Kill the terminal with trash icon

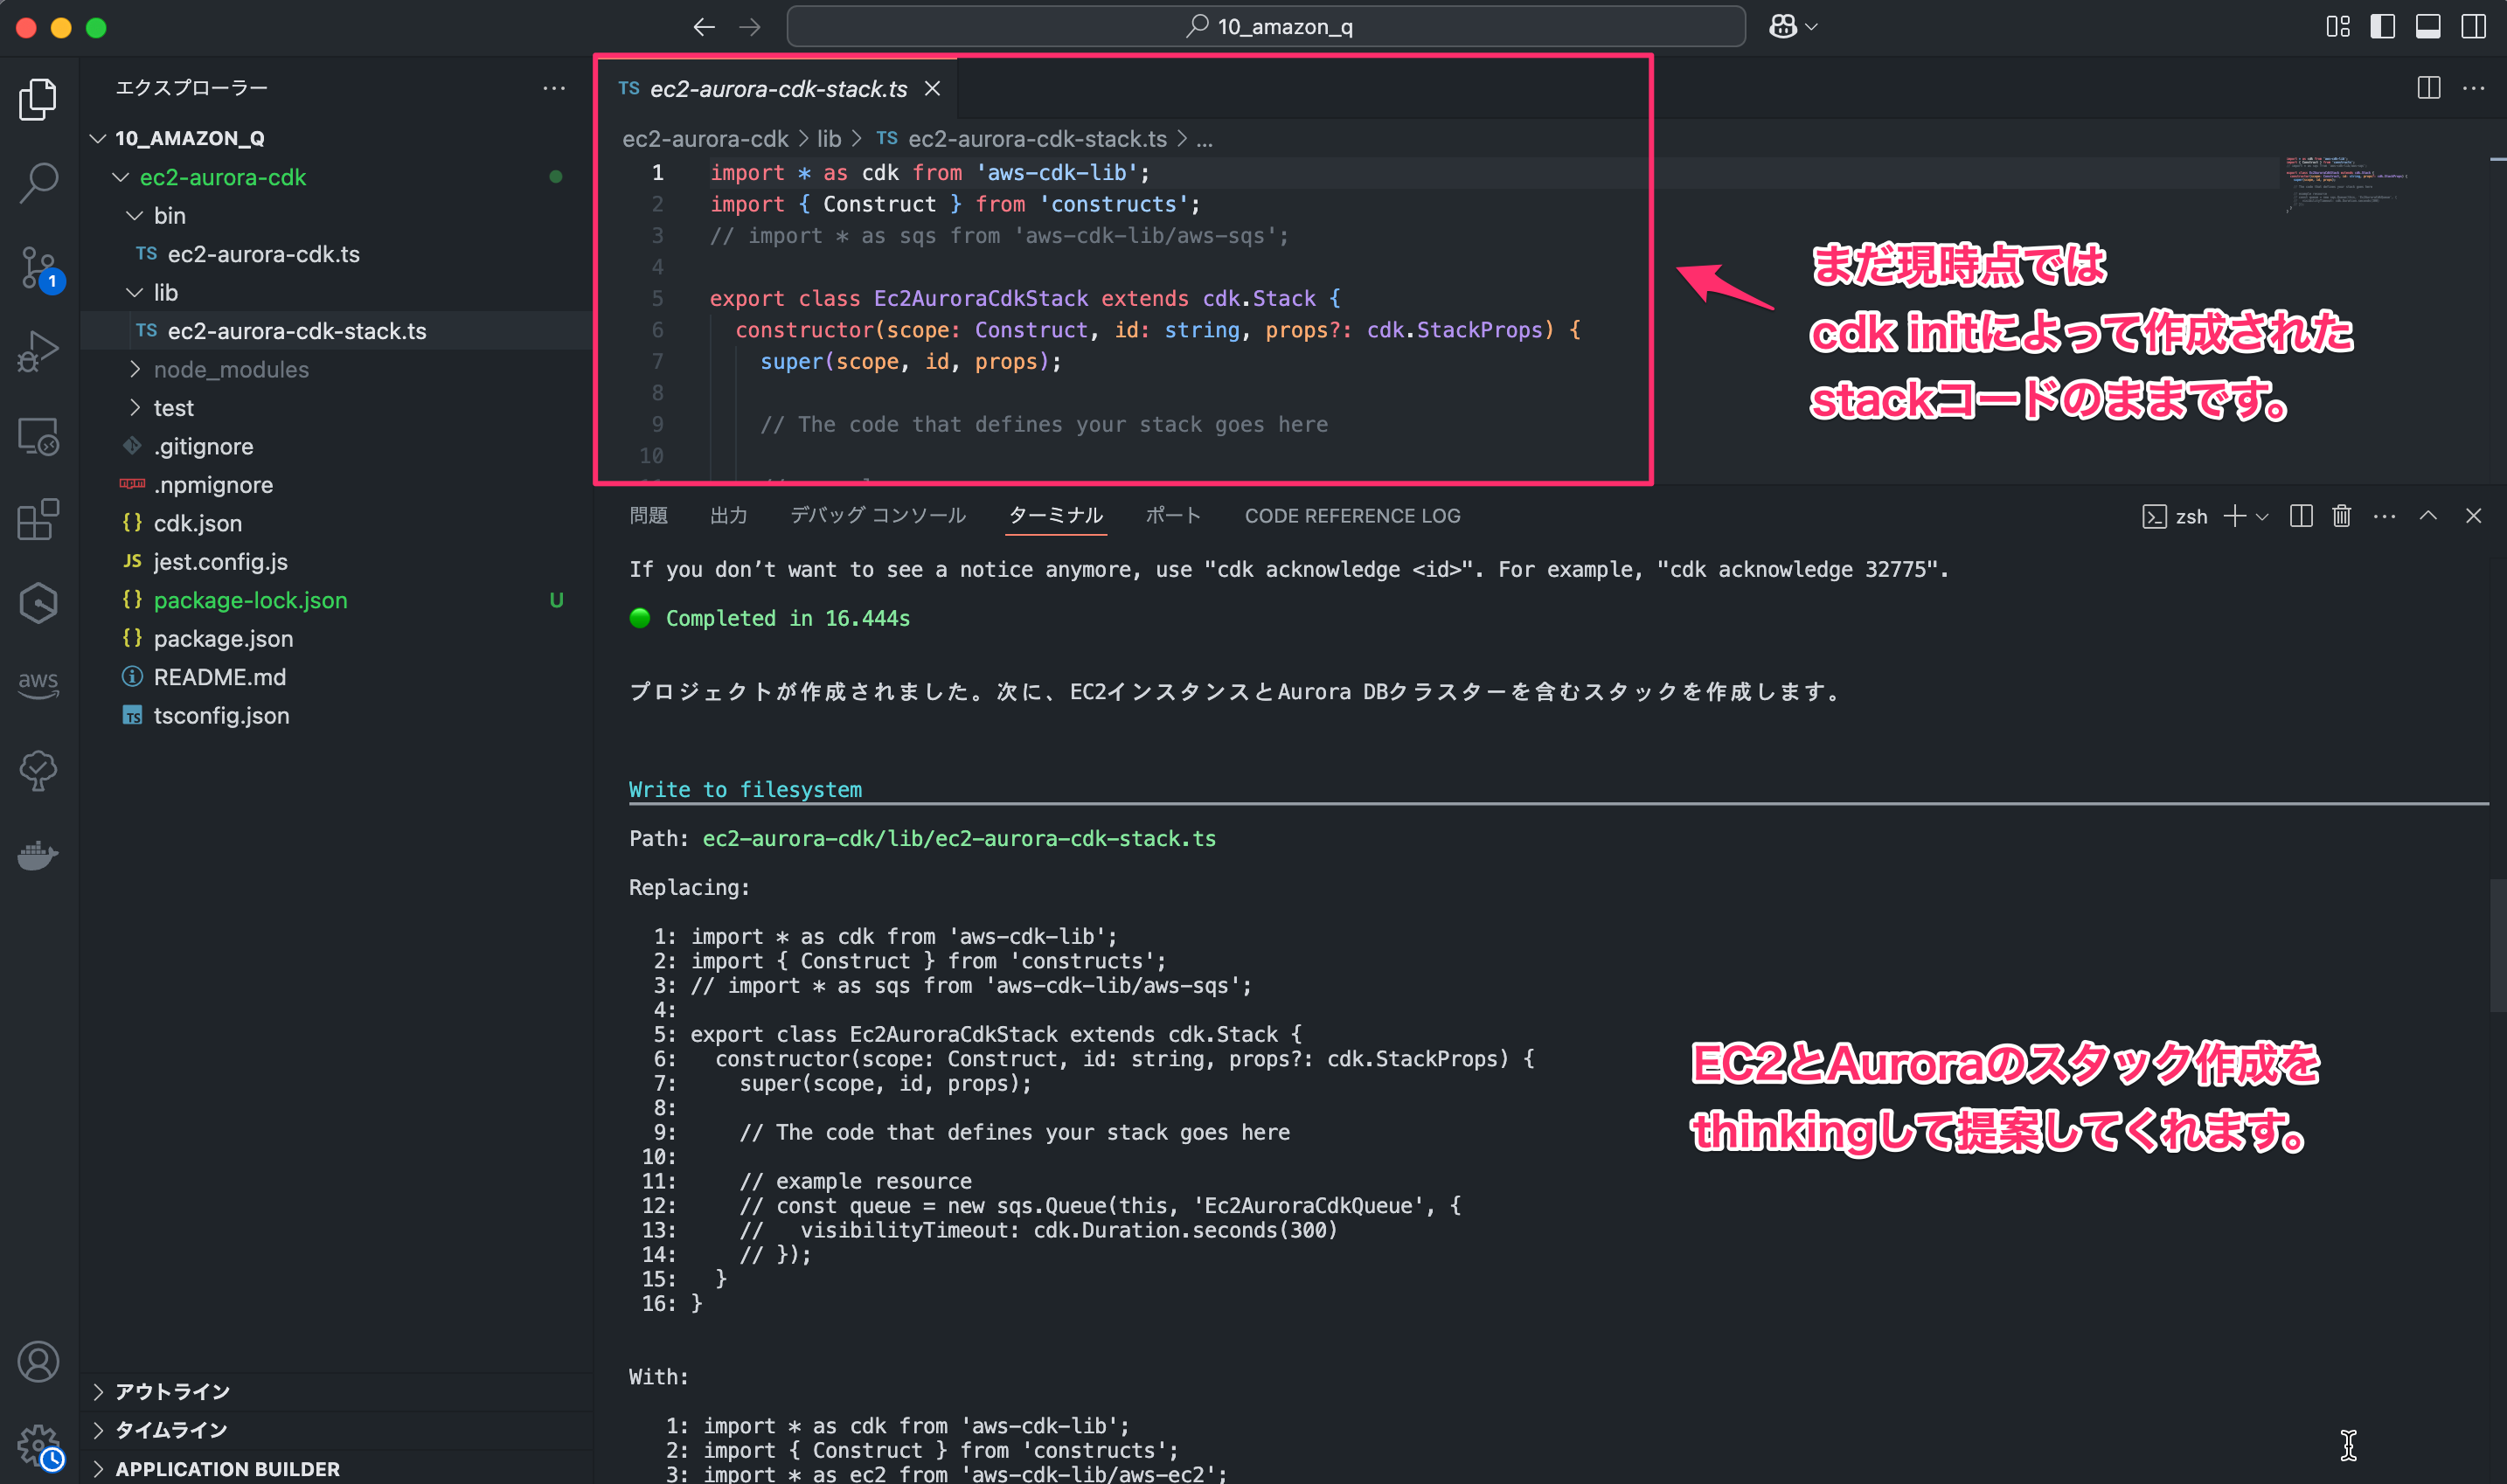(2342, 516)
